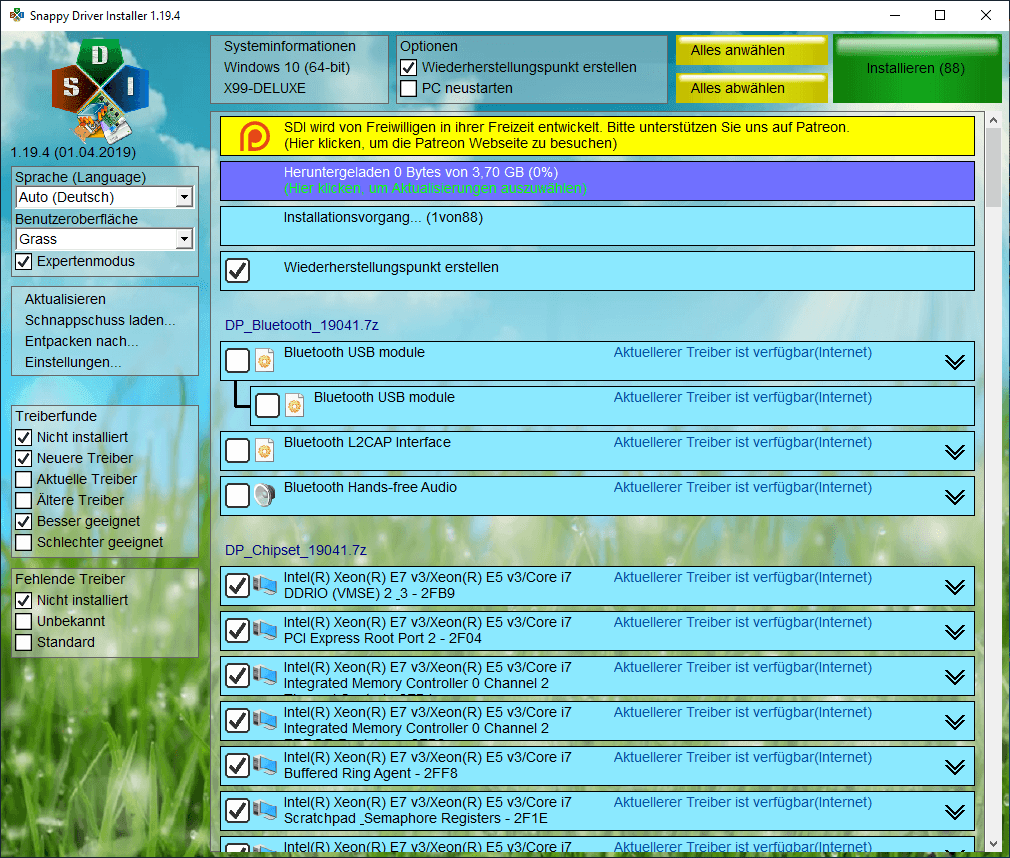Click the Scratchpad Semaphore Registers device icon

265,811
